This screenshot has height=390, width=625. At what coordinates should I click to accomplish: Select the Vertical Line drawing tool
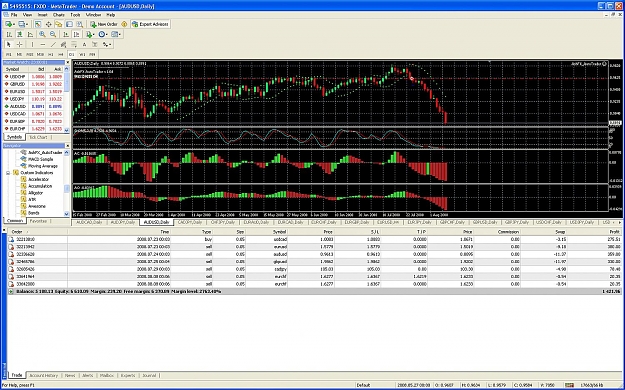coord(32,45)
